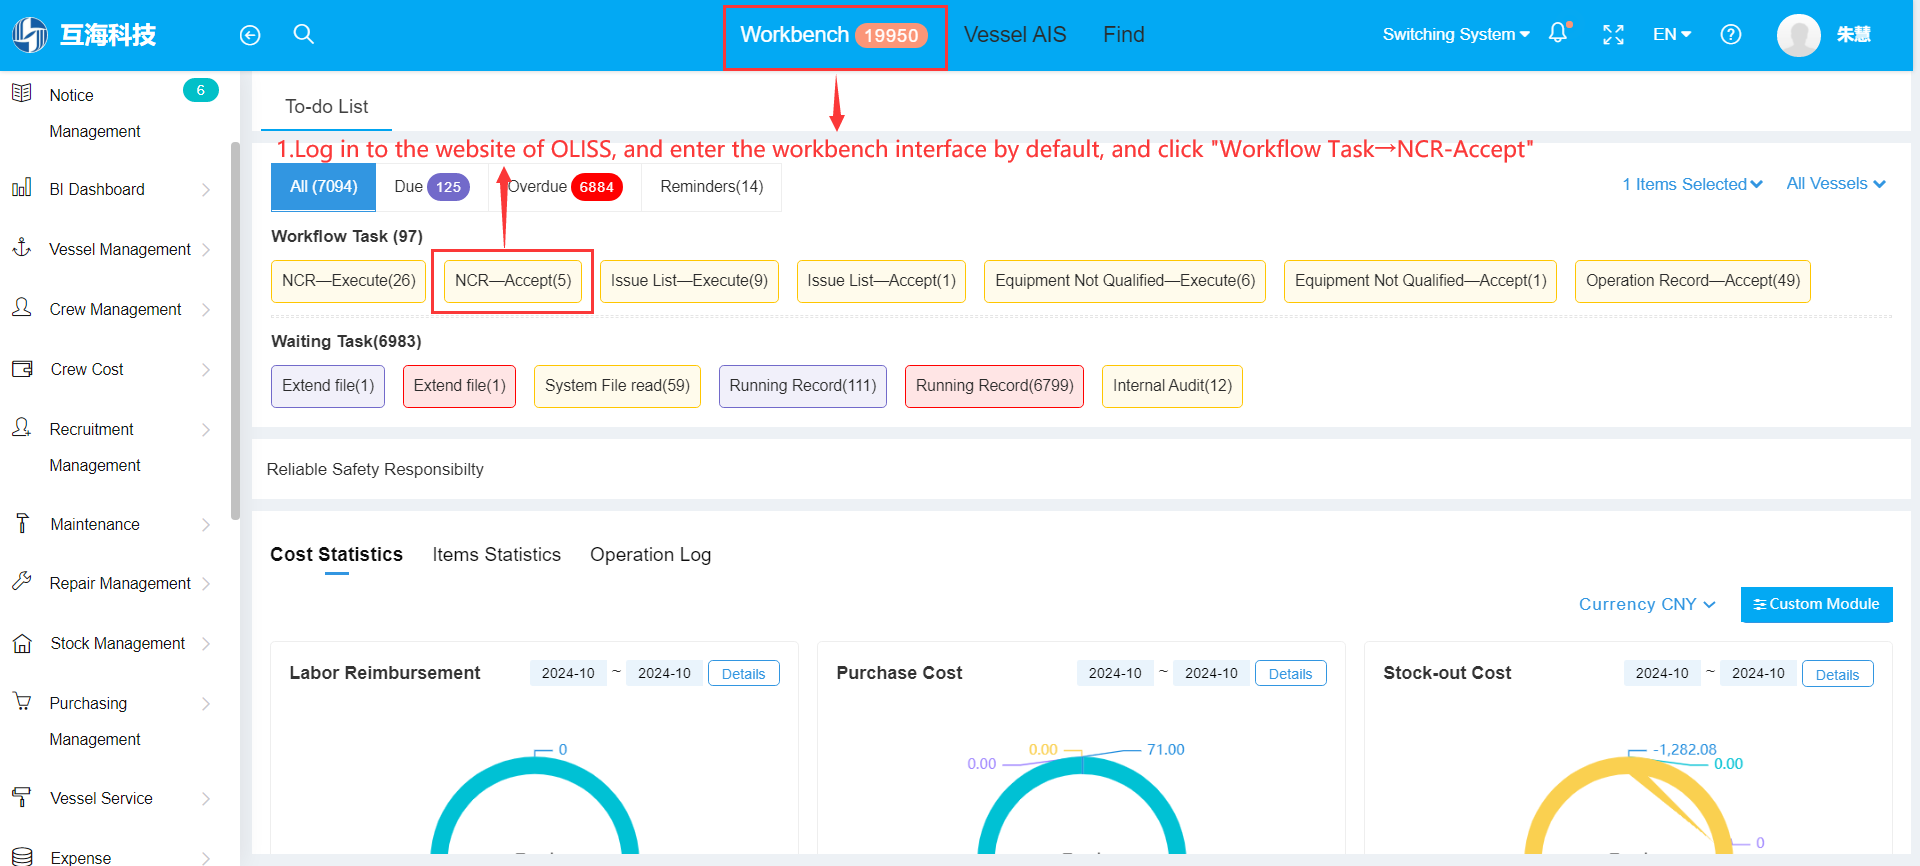Viewport: 1920px width, 866px height.
Task: Select the To-do List tab
Action: [326, 107]
